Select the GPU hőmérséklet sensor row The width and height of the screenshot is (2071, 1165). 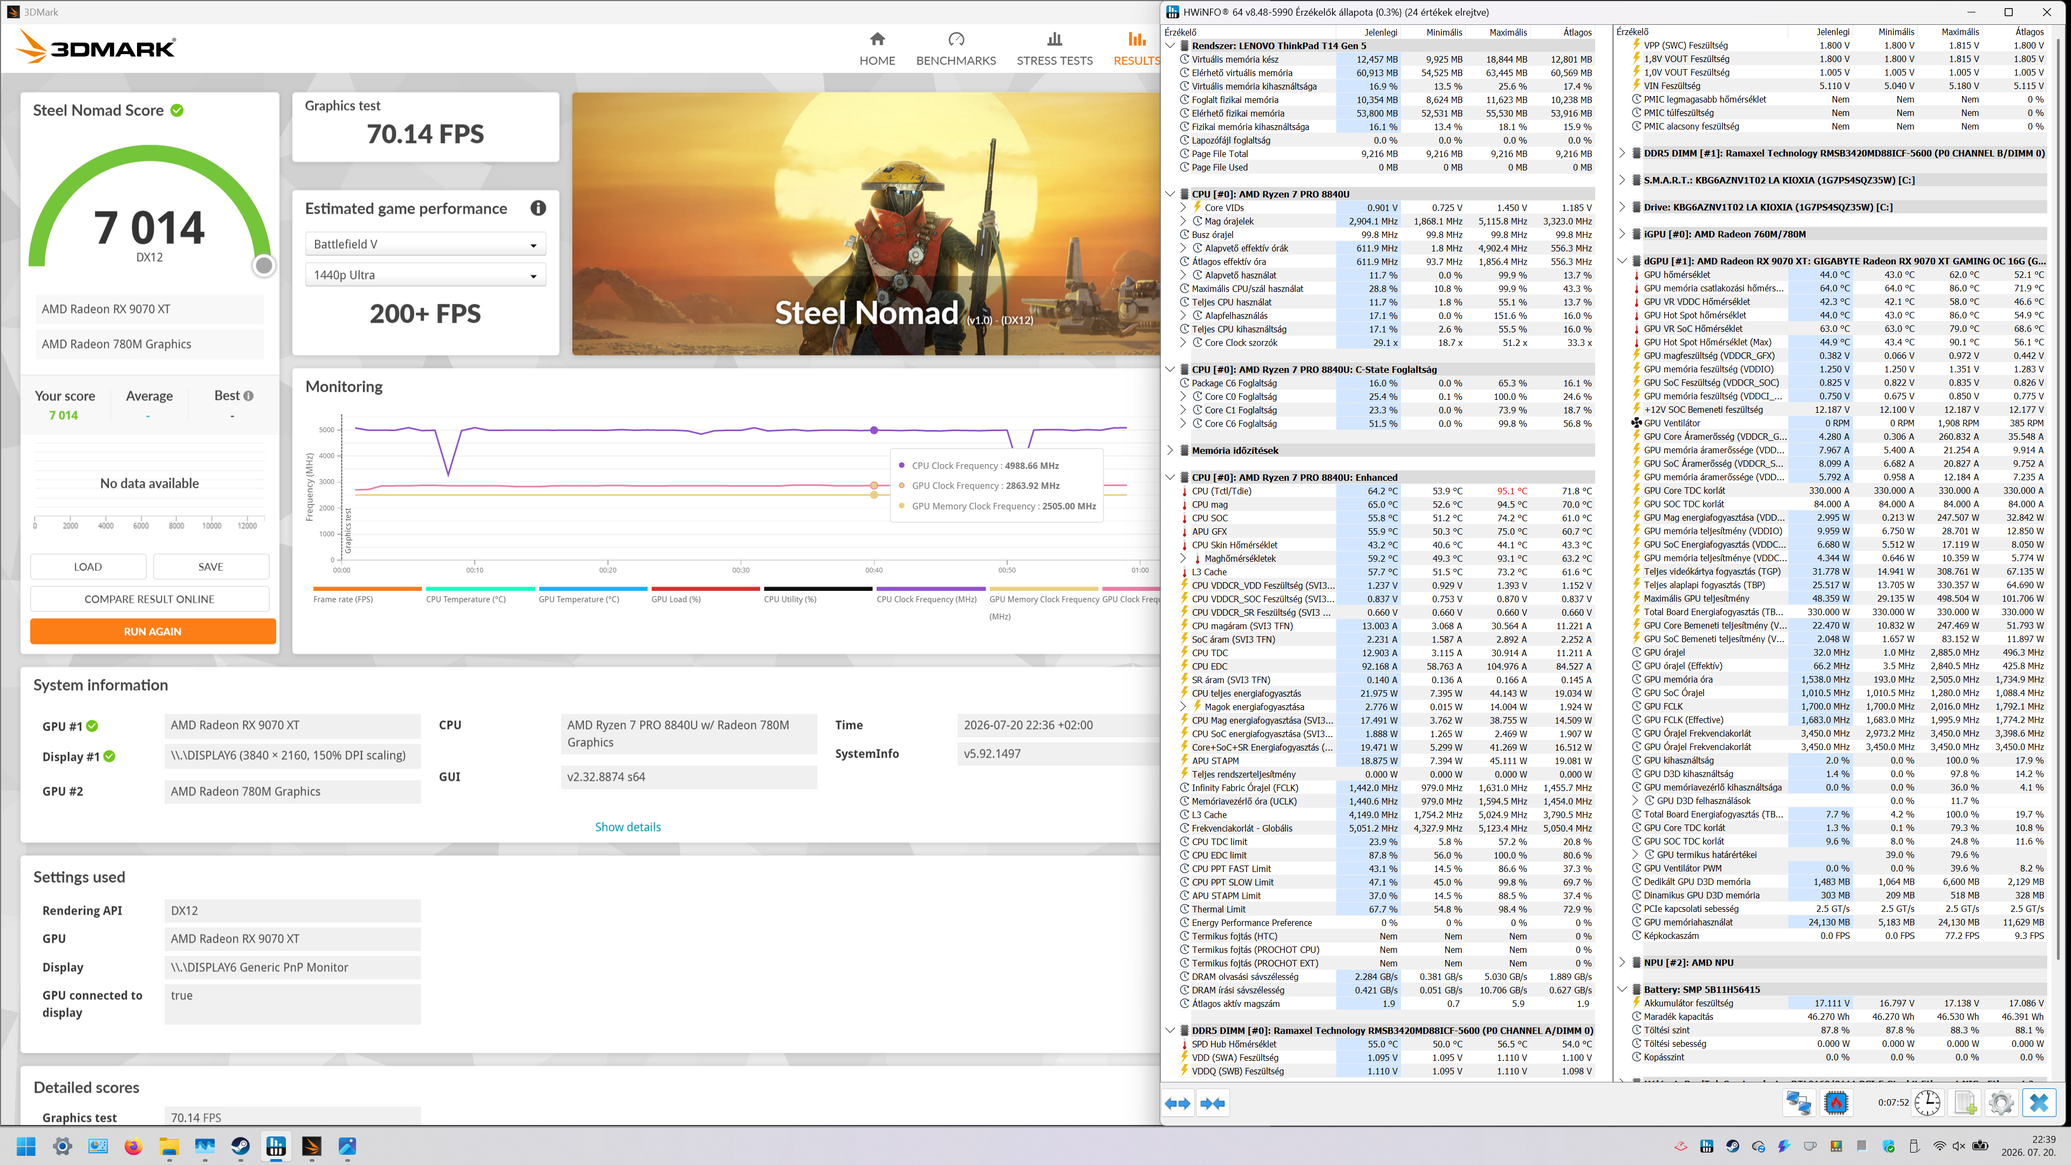[1838, 275]
